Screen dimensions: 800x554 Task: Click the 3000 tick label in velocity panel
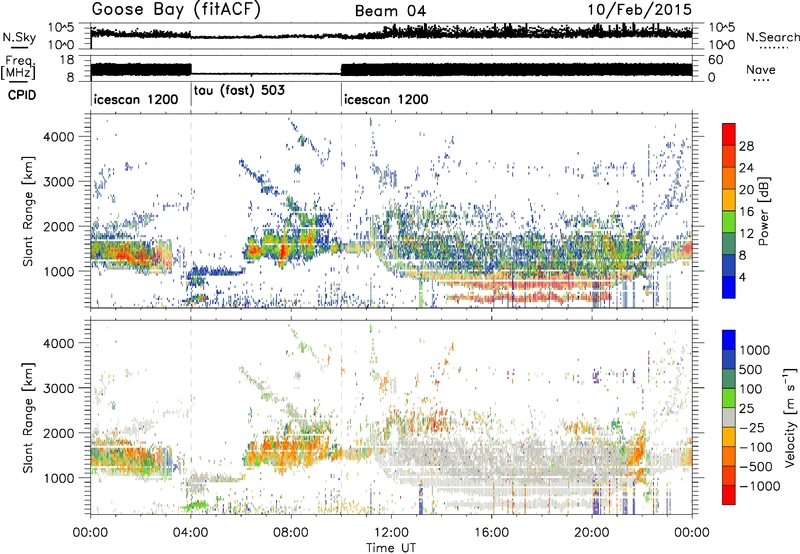point(58,388)
